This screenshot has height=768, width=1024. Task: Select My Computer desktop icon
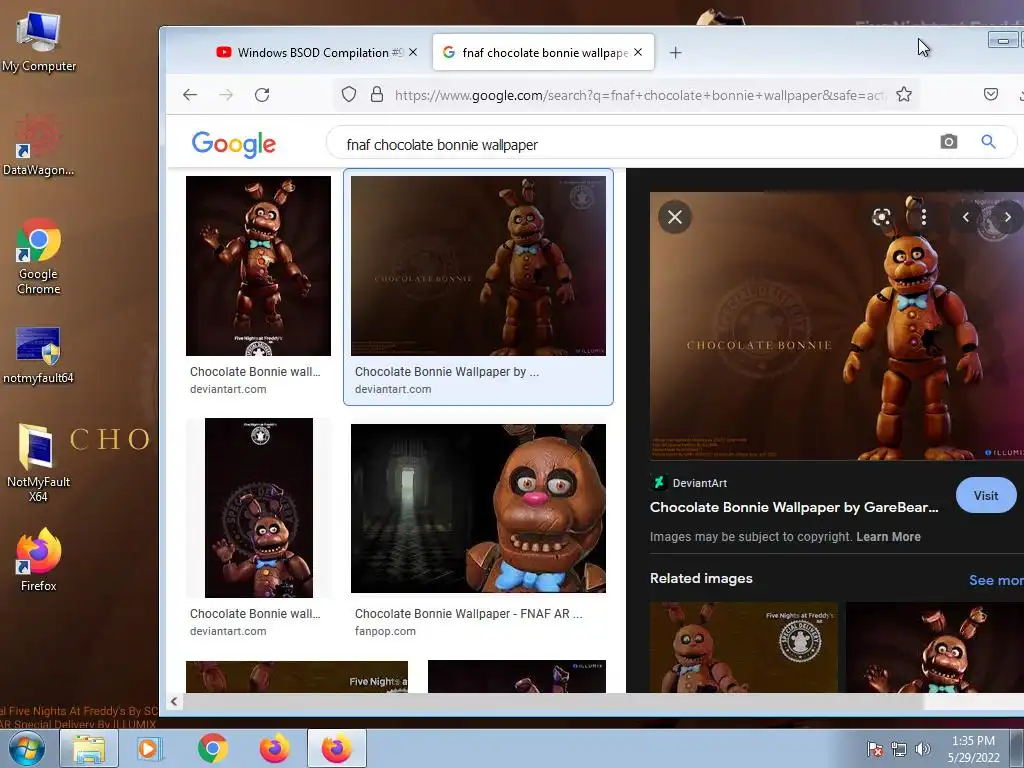click(x=39, y=43)
